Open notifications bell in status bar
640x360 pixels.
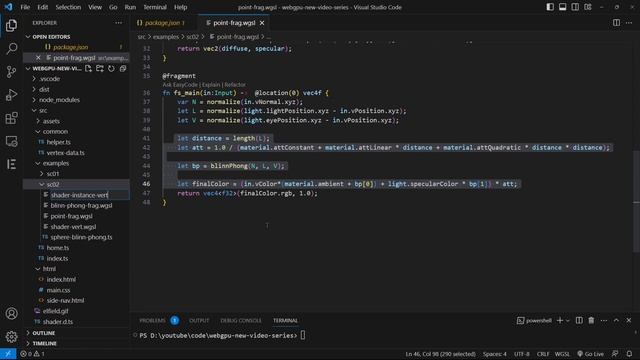coord(629,354)
